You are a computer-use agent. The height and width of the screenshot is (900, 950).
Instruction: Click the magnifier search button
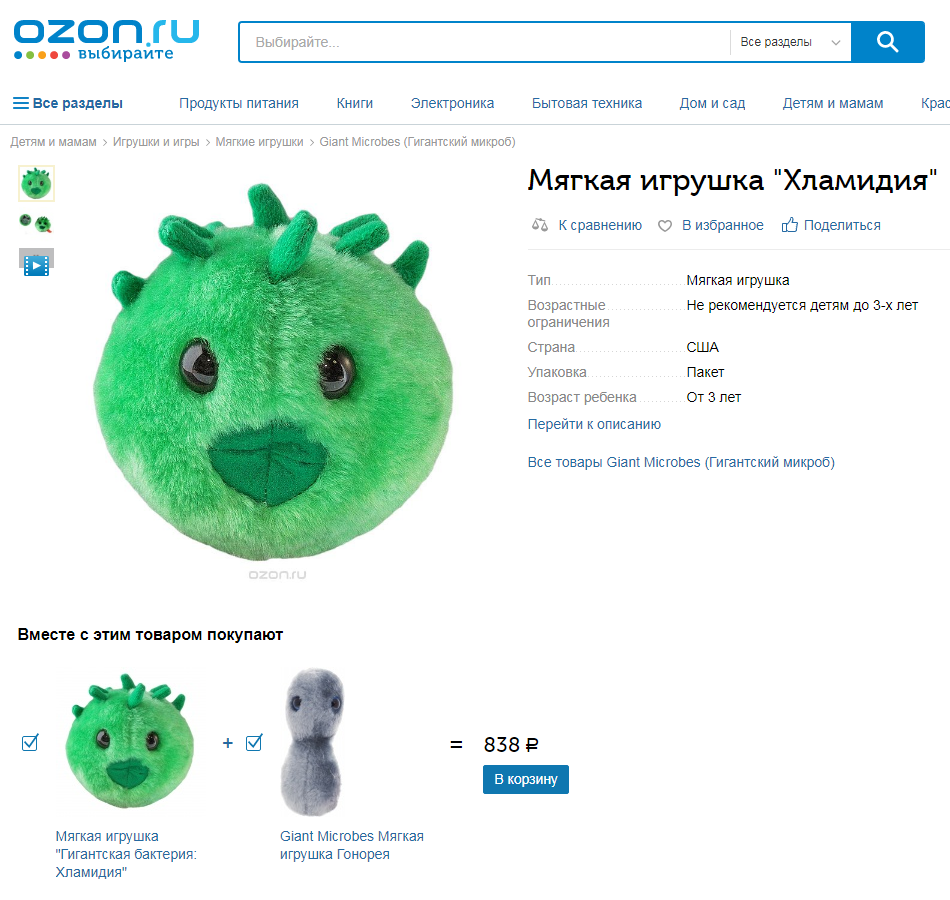[887, 42]
